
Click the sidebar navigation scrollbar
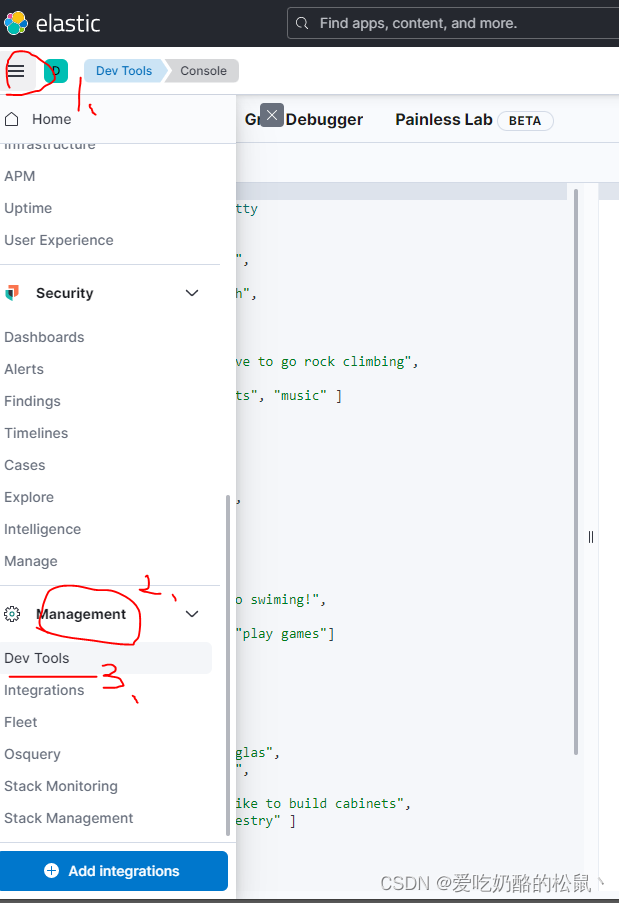coord(228,665)
